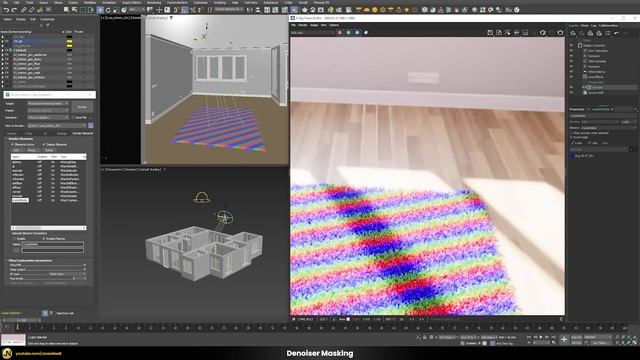640x360 pixels.
Task: Activate the Select Object tool
Action: coord(66,10)
